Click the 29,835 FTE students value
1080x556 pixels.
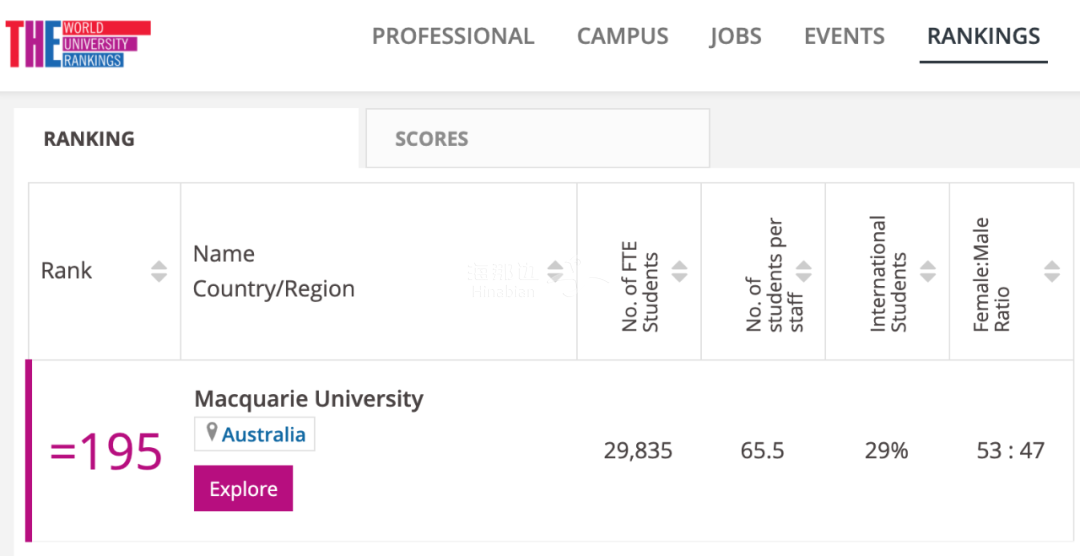click(x=638, y=451)
